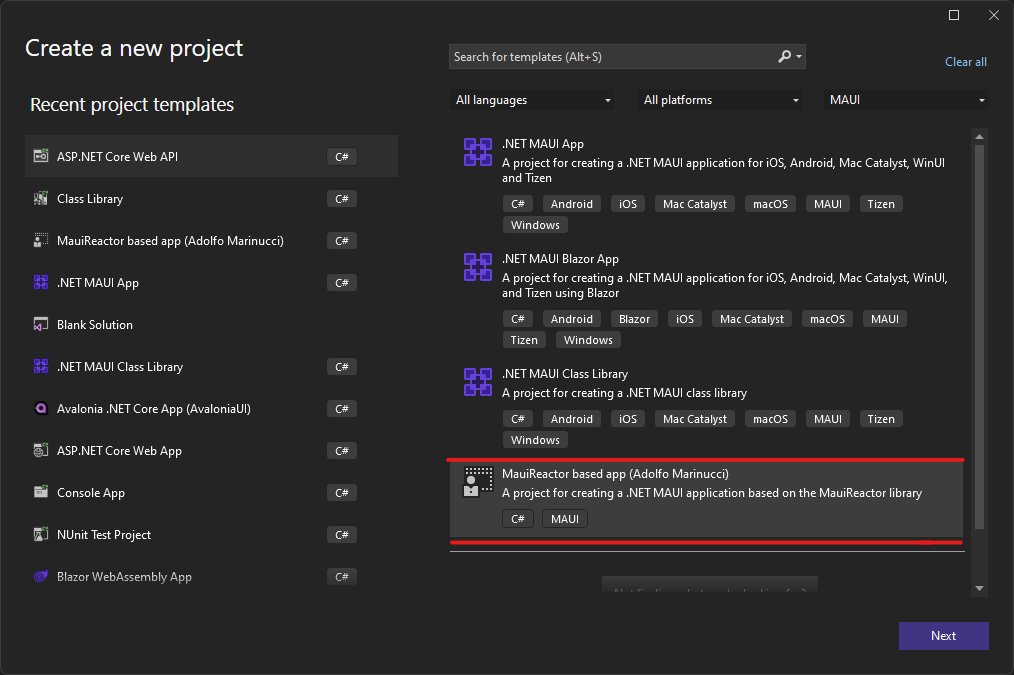Click the Console App icon in recents
Screen dimensions: 1014x675
[x=41, y=493]
